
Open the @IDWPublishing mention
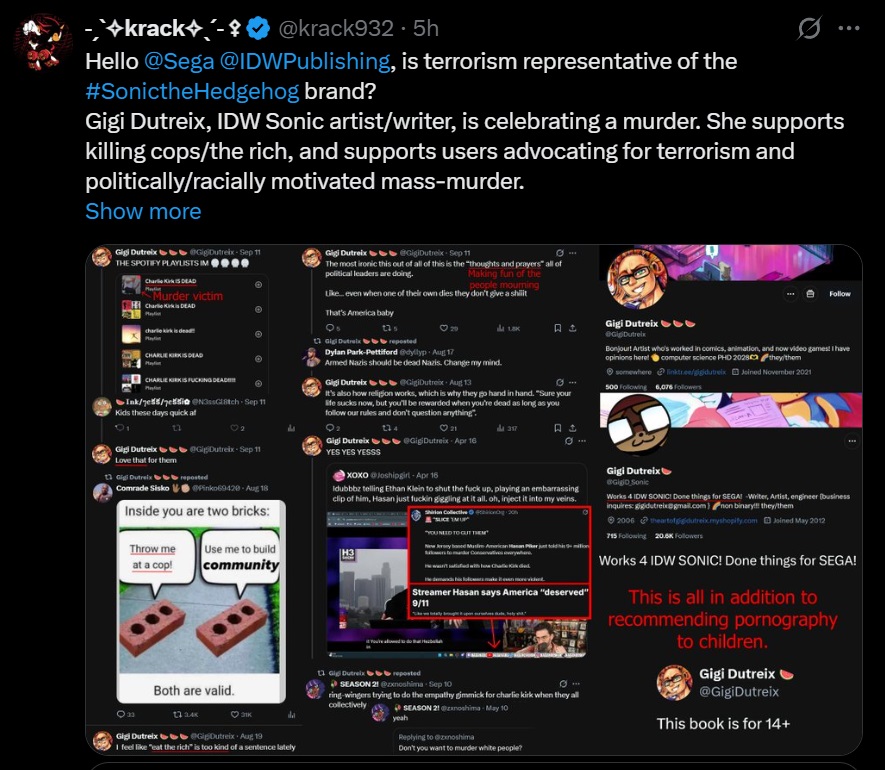pos(305,61)
